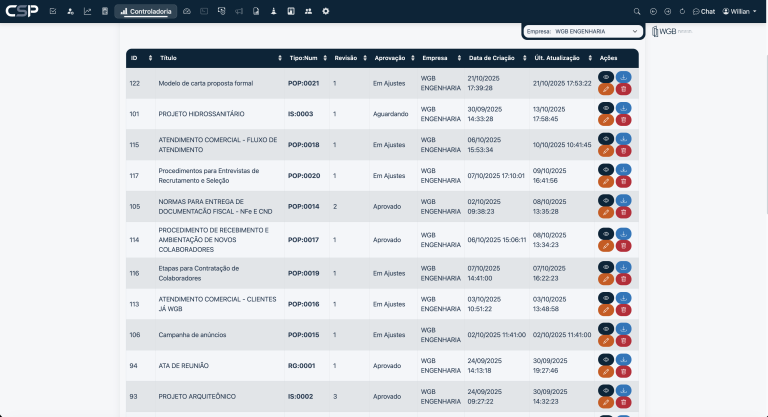This screenshot has height=417, width=768.
Task: Download the PROJETO HIDROSSANITÁRIO document
Action: 624,108
